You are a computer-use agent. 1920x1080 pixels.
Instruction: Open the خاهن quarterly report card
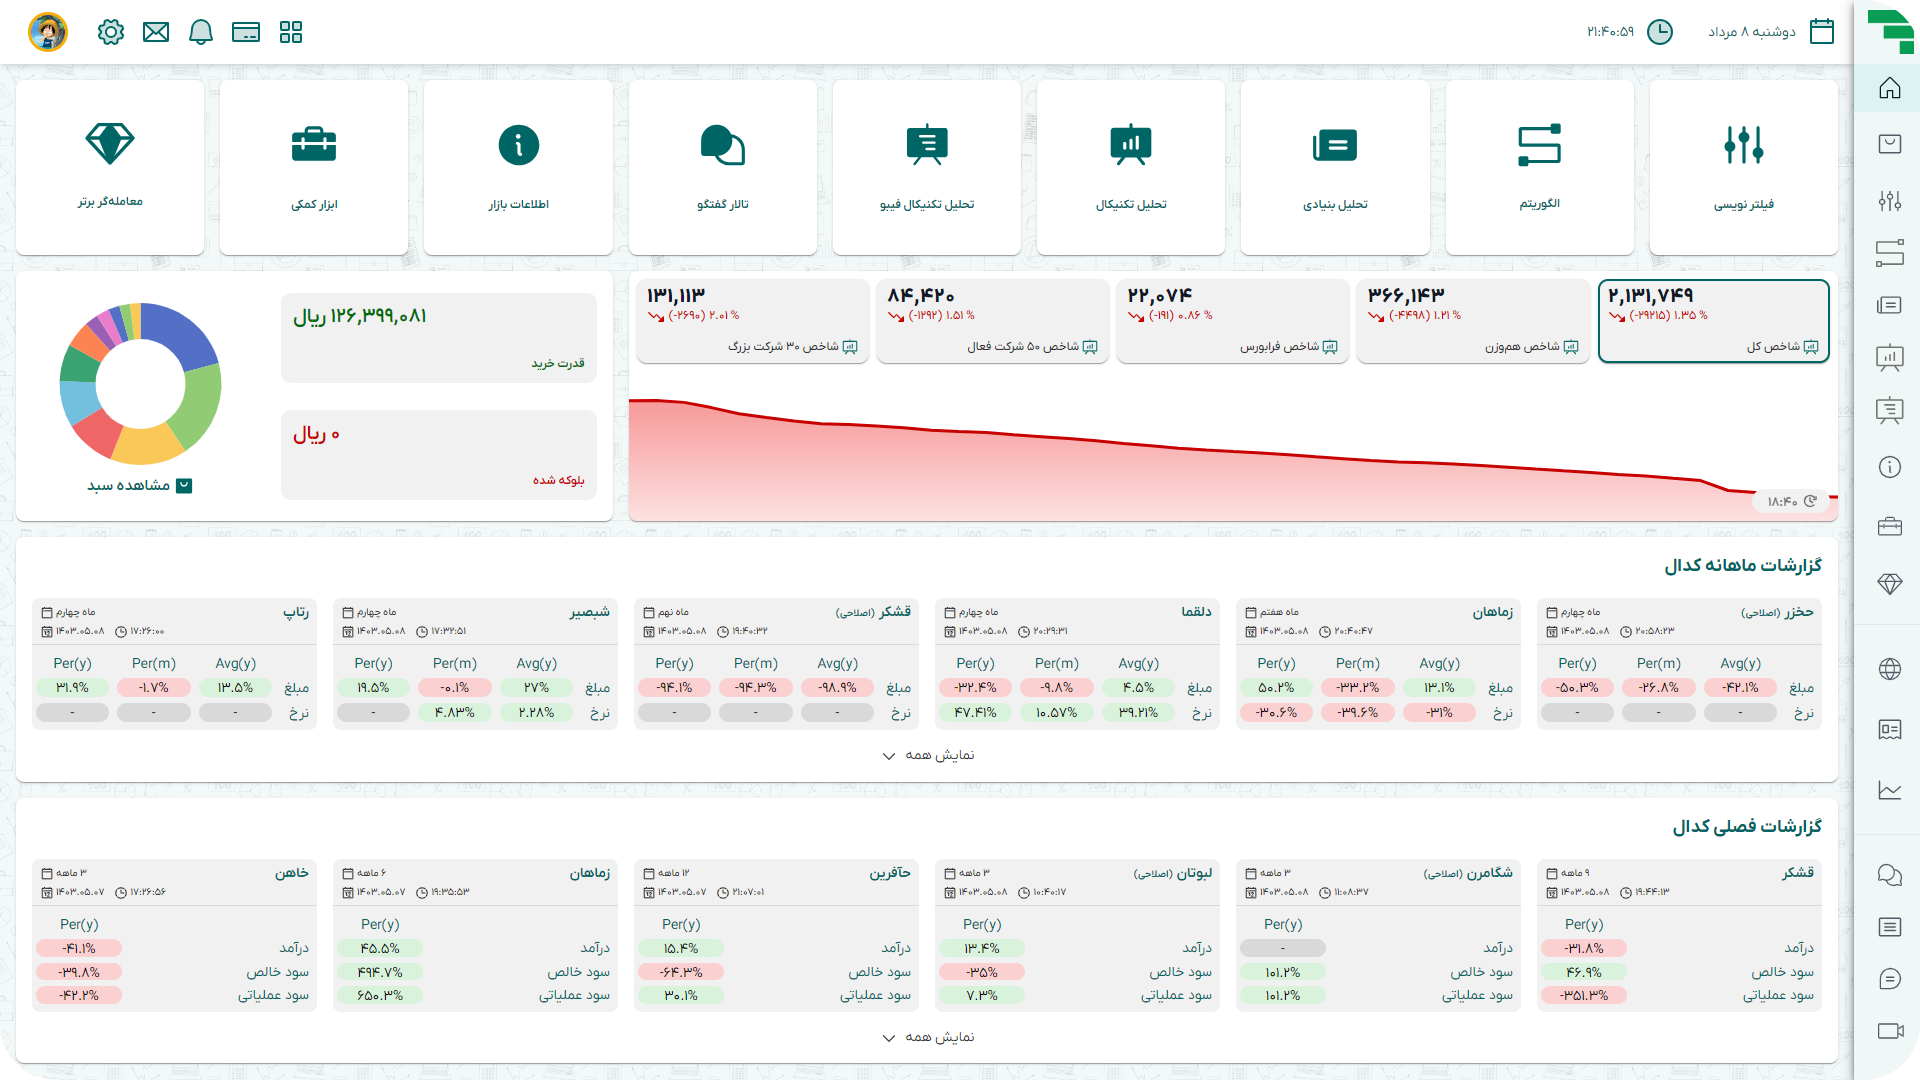pos(174,935)
